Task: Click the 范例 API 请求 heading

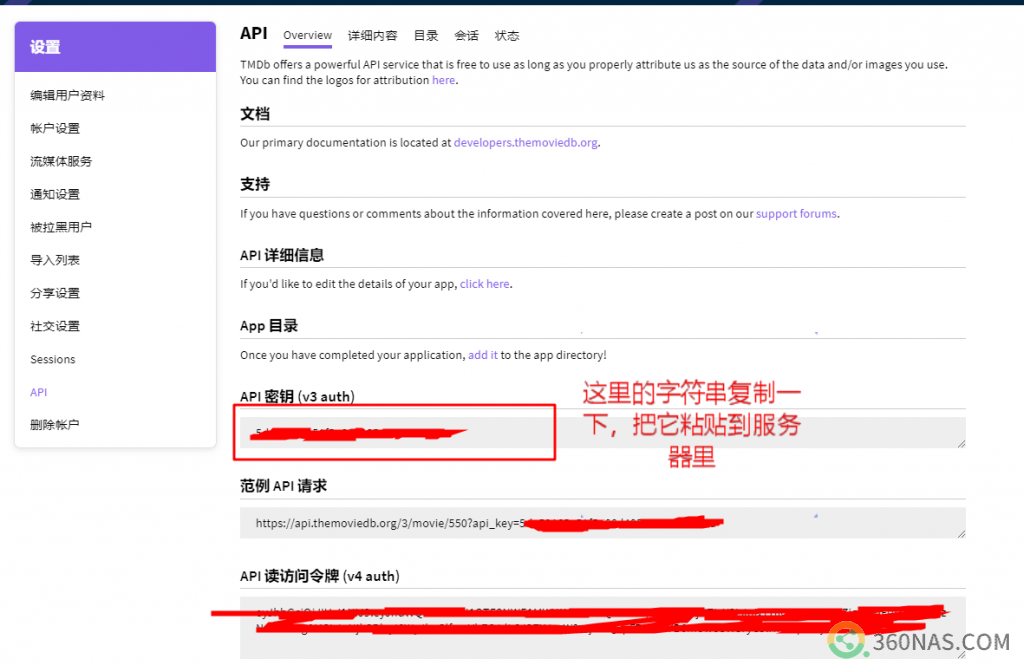Action: click(283, 486)
